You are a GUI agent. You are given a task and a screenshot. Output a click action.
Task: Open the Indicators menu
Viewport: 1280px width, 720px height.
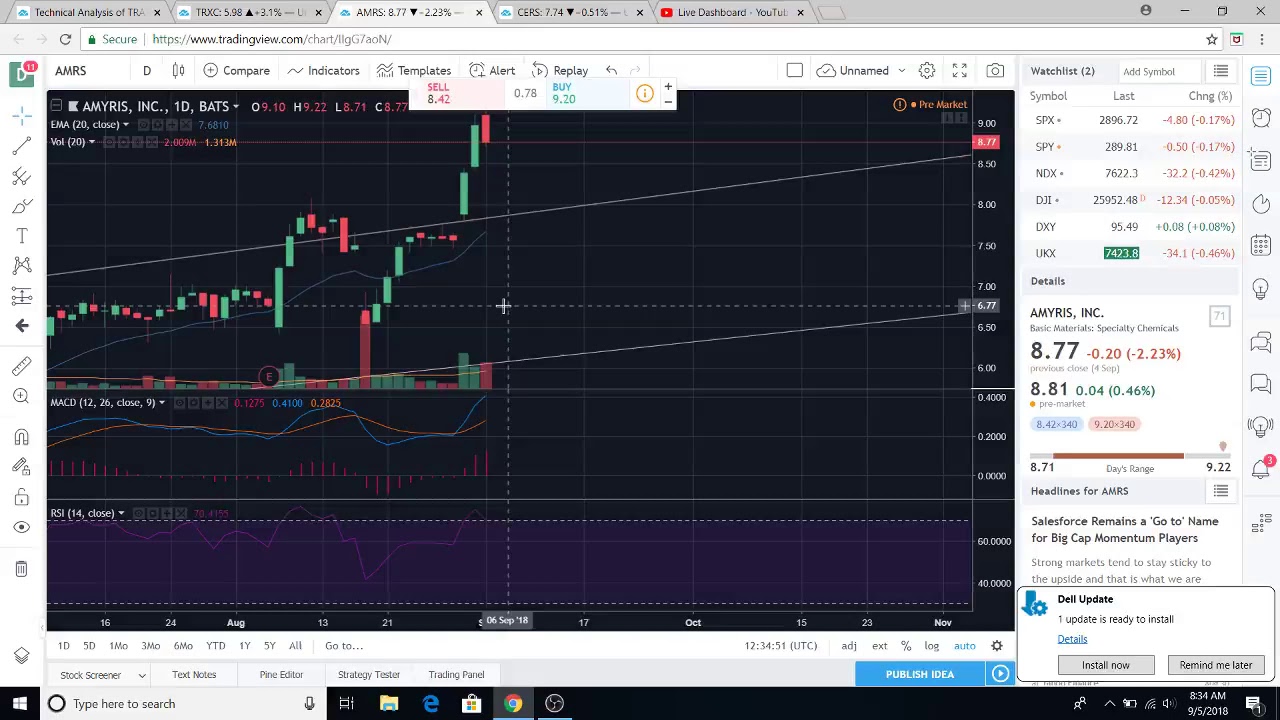[x=323, y=71]
